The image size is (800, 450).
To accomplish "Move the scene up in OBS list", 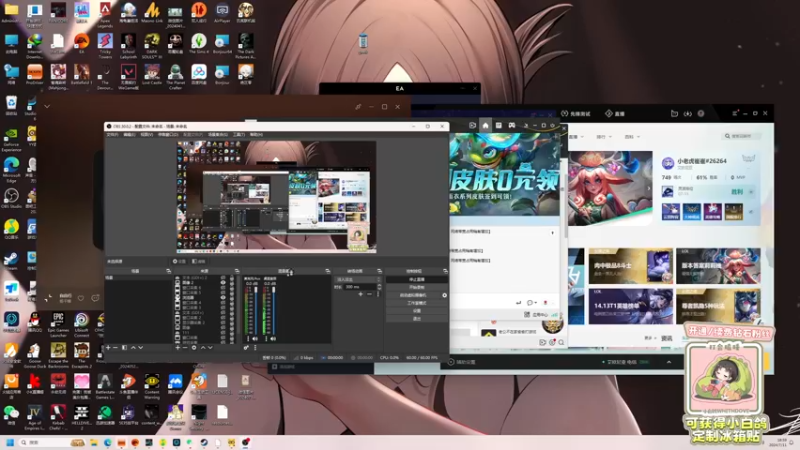I will click(x=133, y=347).
